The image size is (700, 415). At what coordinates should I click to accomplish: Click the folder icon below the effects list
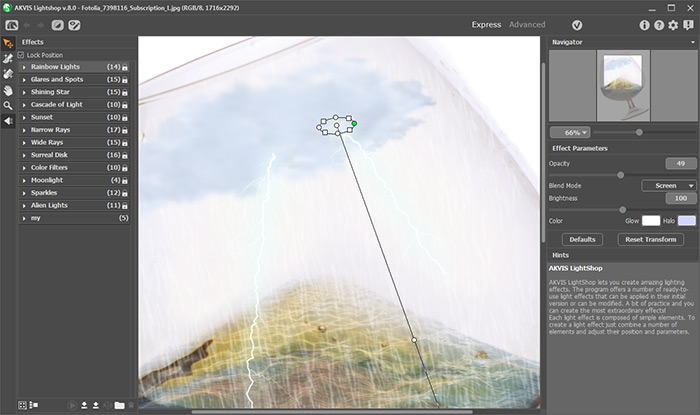point(119,405)
